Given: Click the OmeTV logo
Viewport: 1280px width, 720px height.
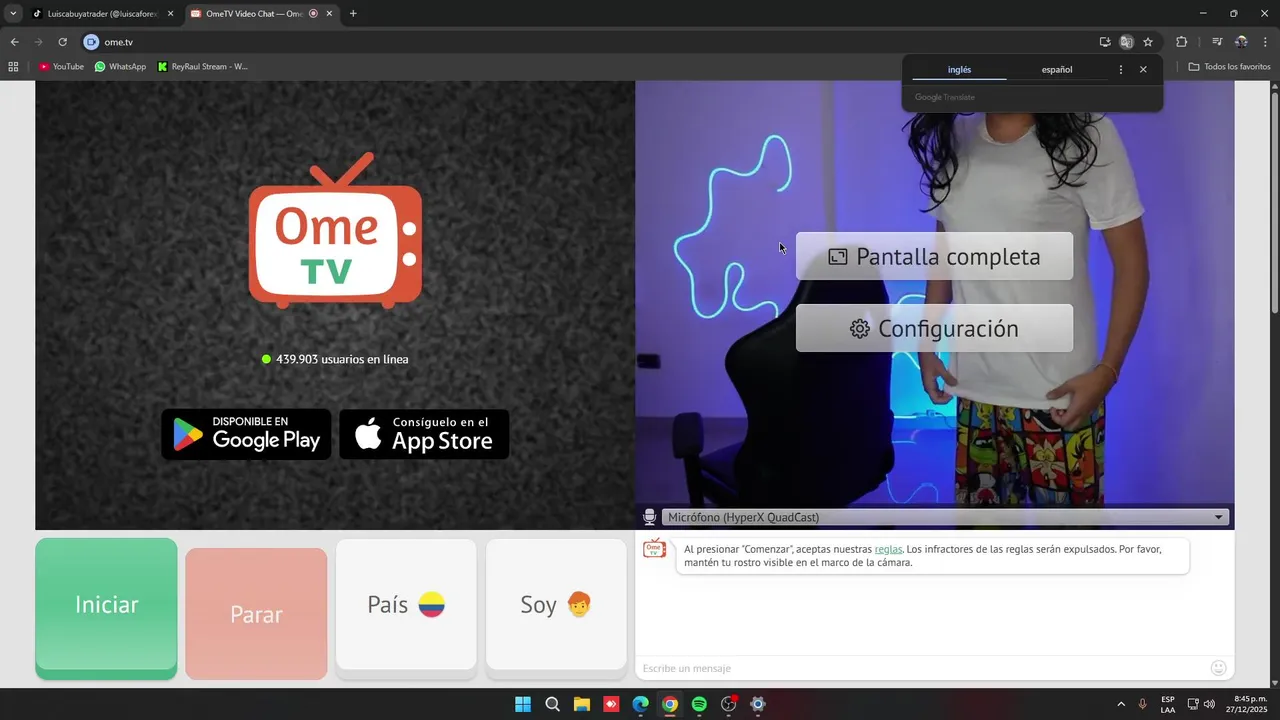Looking at the screenshot, I should coord(335,230).
